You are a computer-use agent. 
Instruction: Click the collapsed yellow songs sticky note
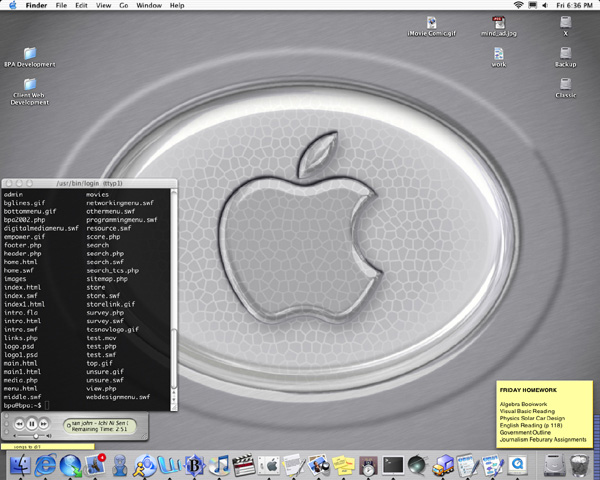[47, 446]
